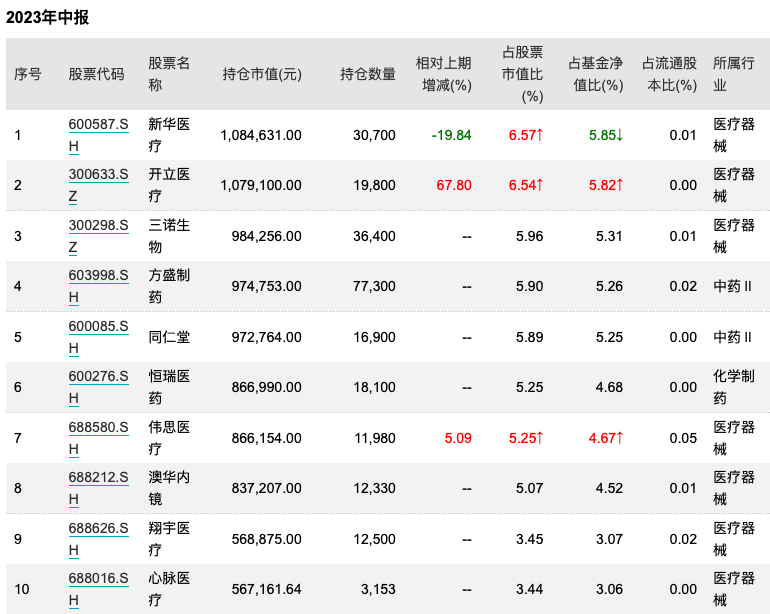Open stock code link 688016.SH
The height and width of the screenshot is (614, 770).
click(98, 589)
